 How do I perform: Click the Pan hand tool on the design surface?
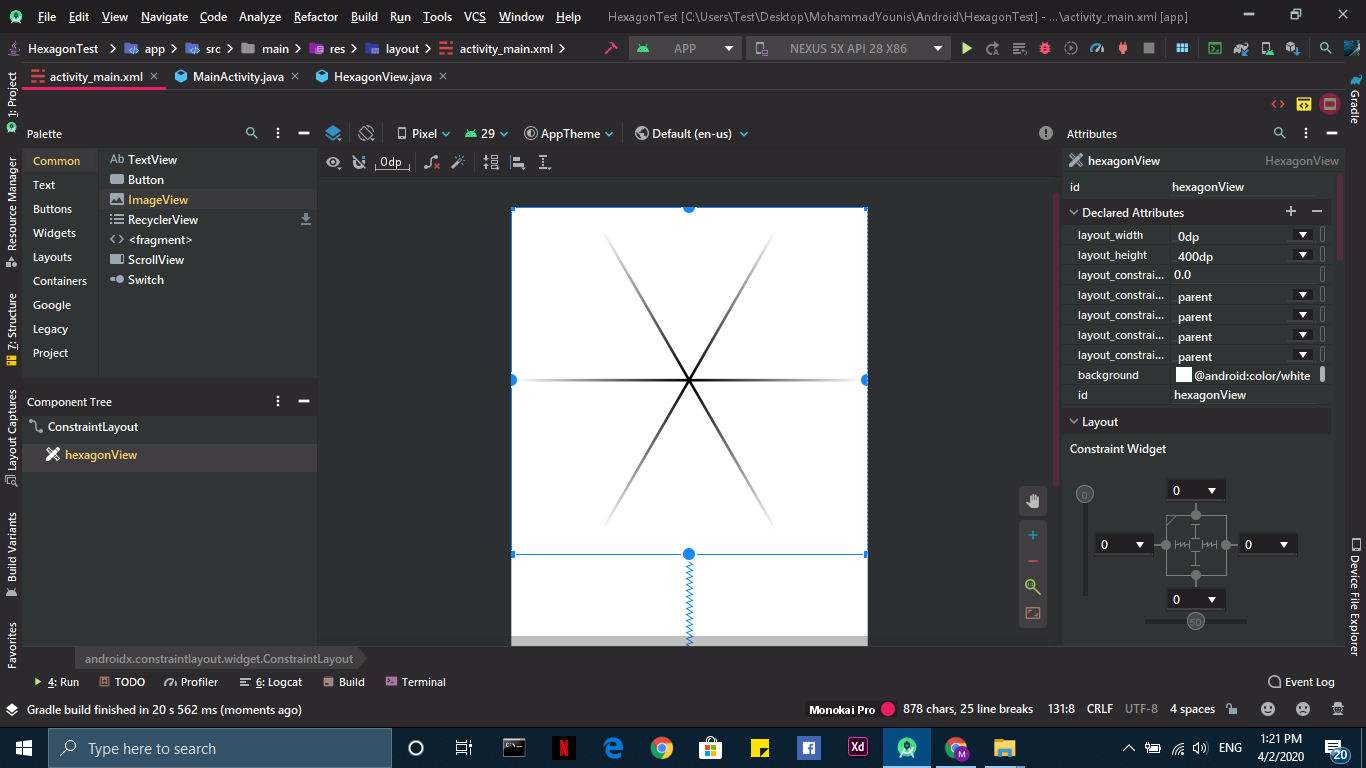point(1033,500)
